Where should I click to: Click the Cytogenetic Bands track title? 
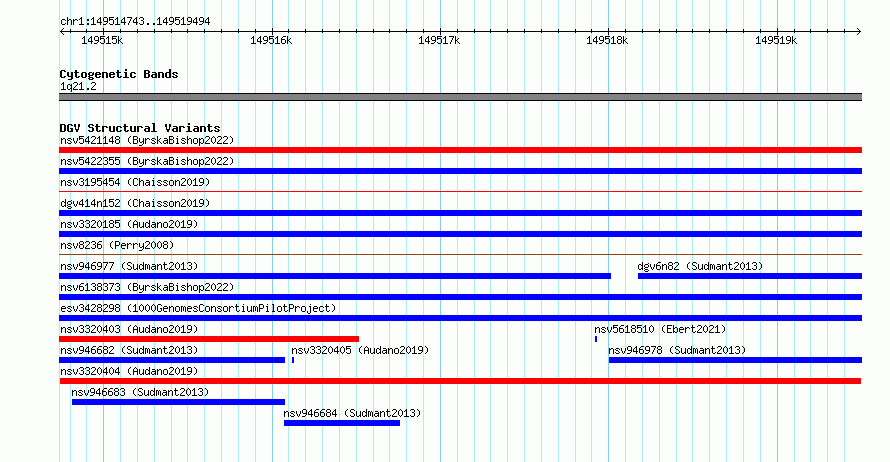click(x=119, y=74)
